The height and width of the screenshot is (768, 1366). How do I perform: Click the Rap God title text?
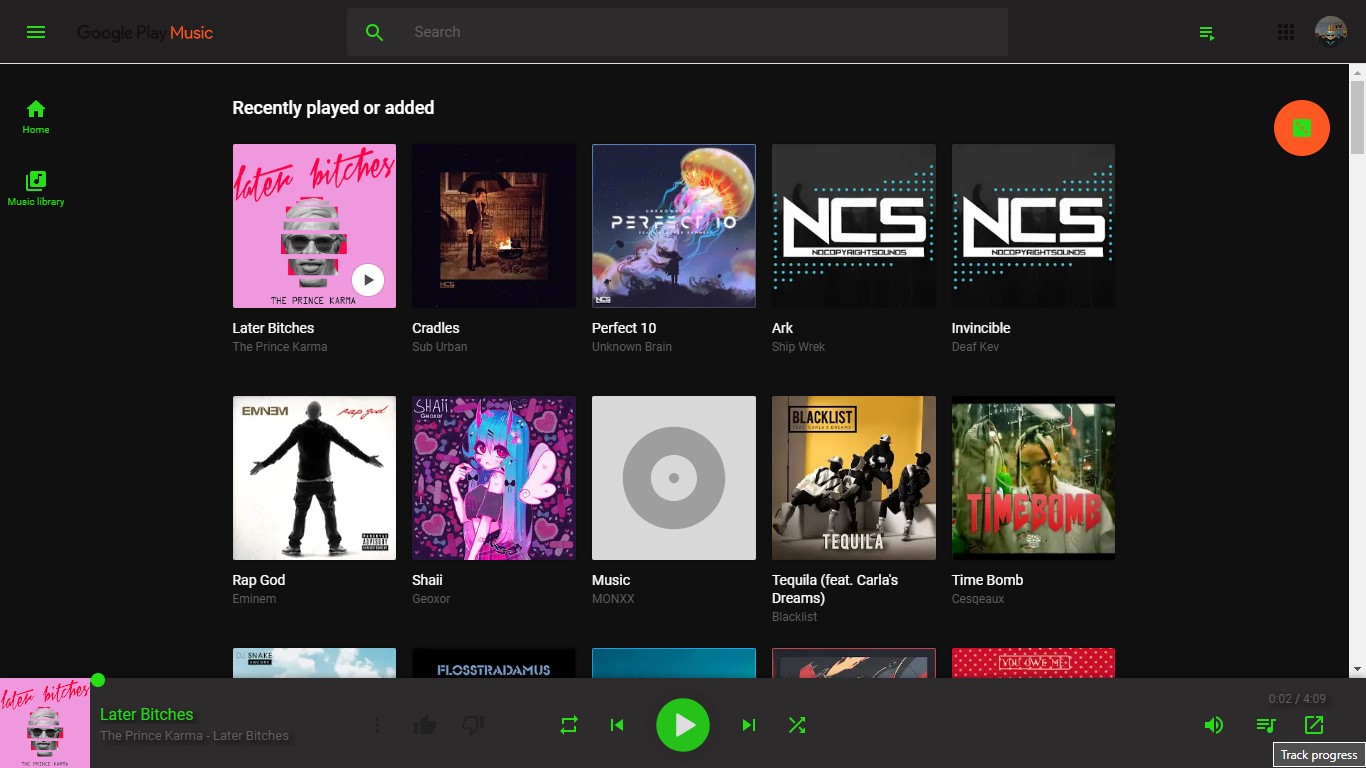259,580
